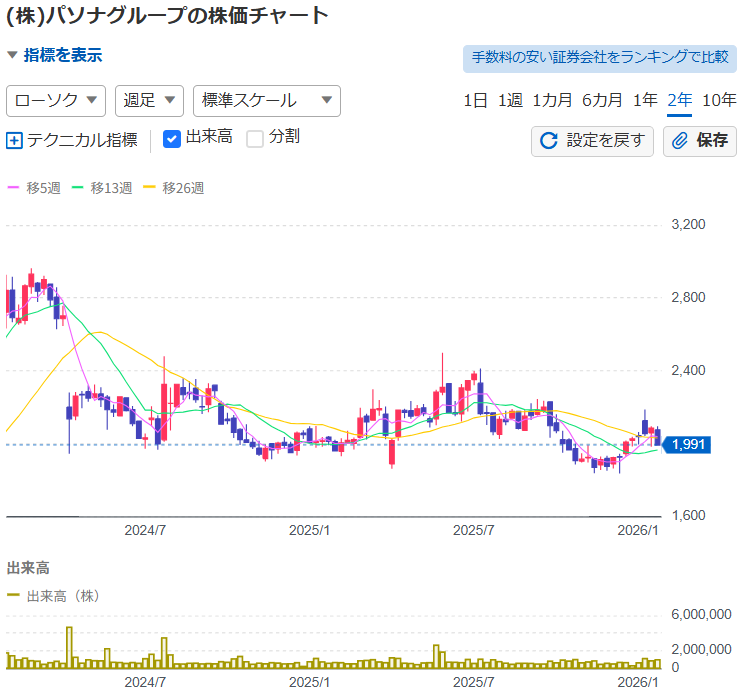Switch to the 1日 range tab
This screenshot has width=748, height=699.
pyautogui.click(x=475, y=100)
